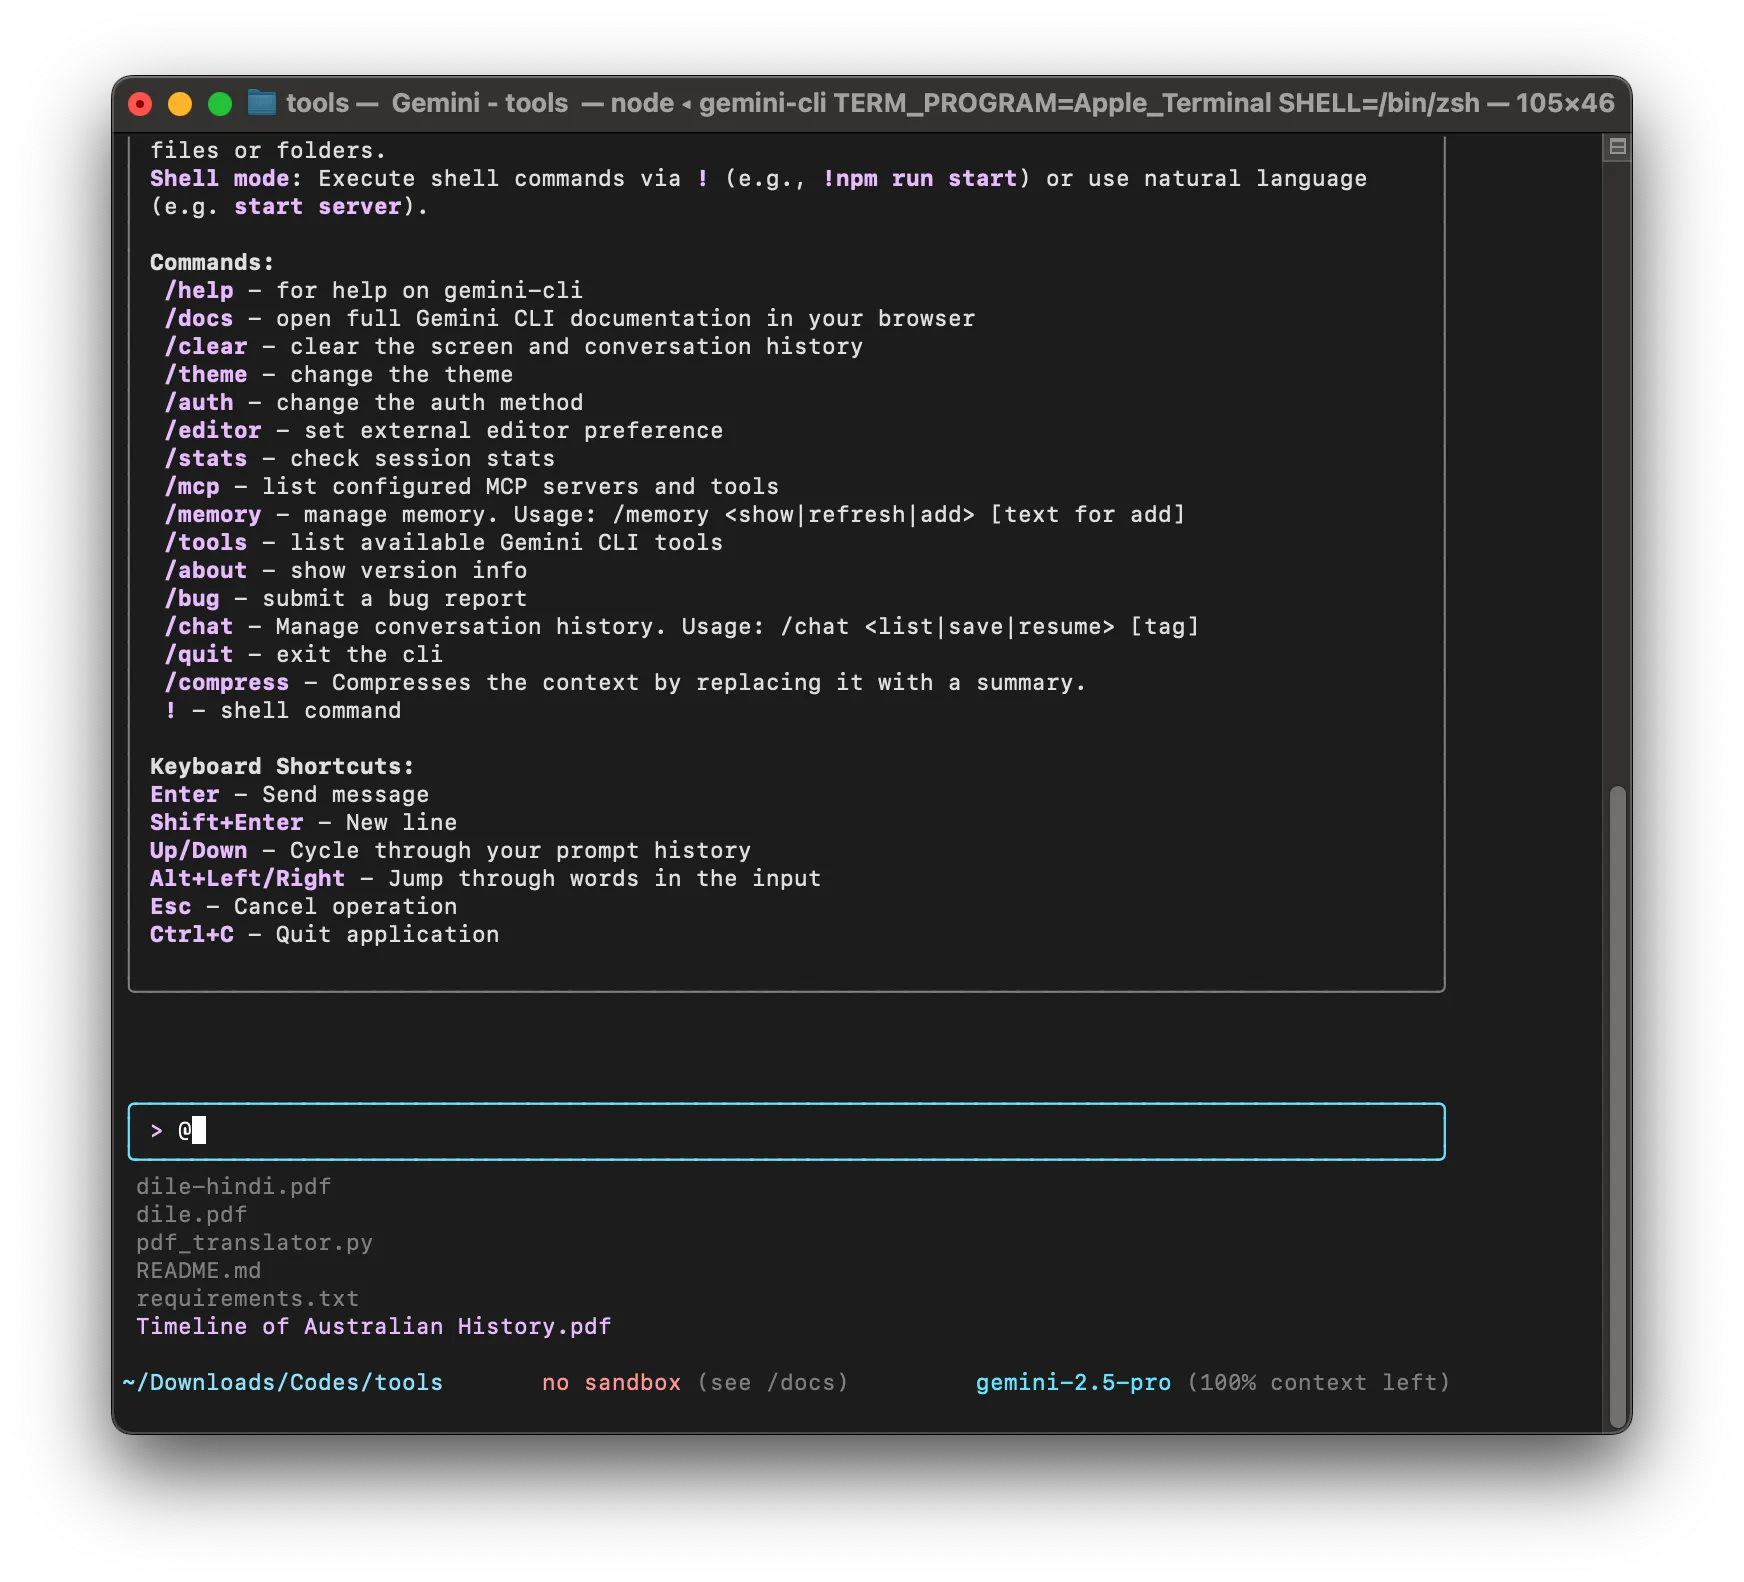Select dile-hindi.pdf from the suggestion list
Viewport: 1744px width, 1582px height.
(x=234, y=1186)
